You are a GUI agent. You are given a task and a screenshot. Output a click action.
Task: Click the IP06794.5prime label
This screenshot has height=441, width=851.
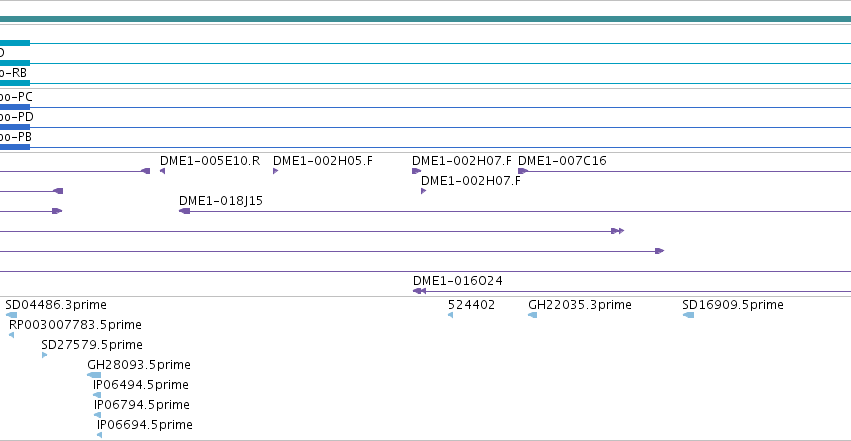pos(142,405)
